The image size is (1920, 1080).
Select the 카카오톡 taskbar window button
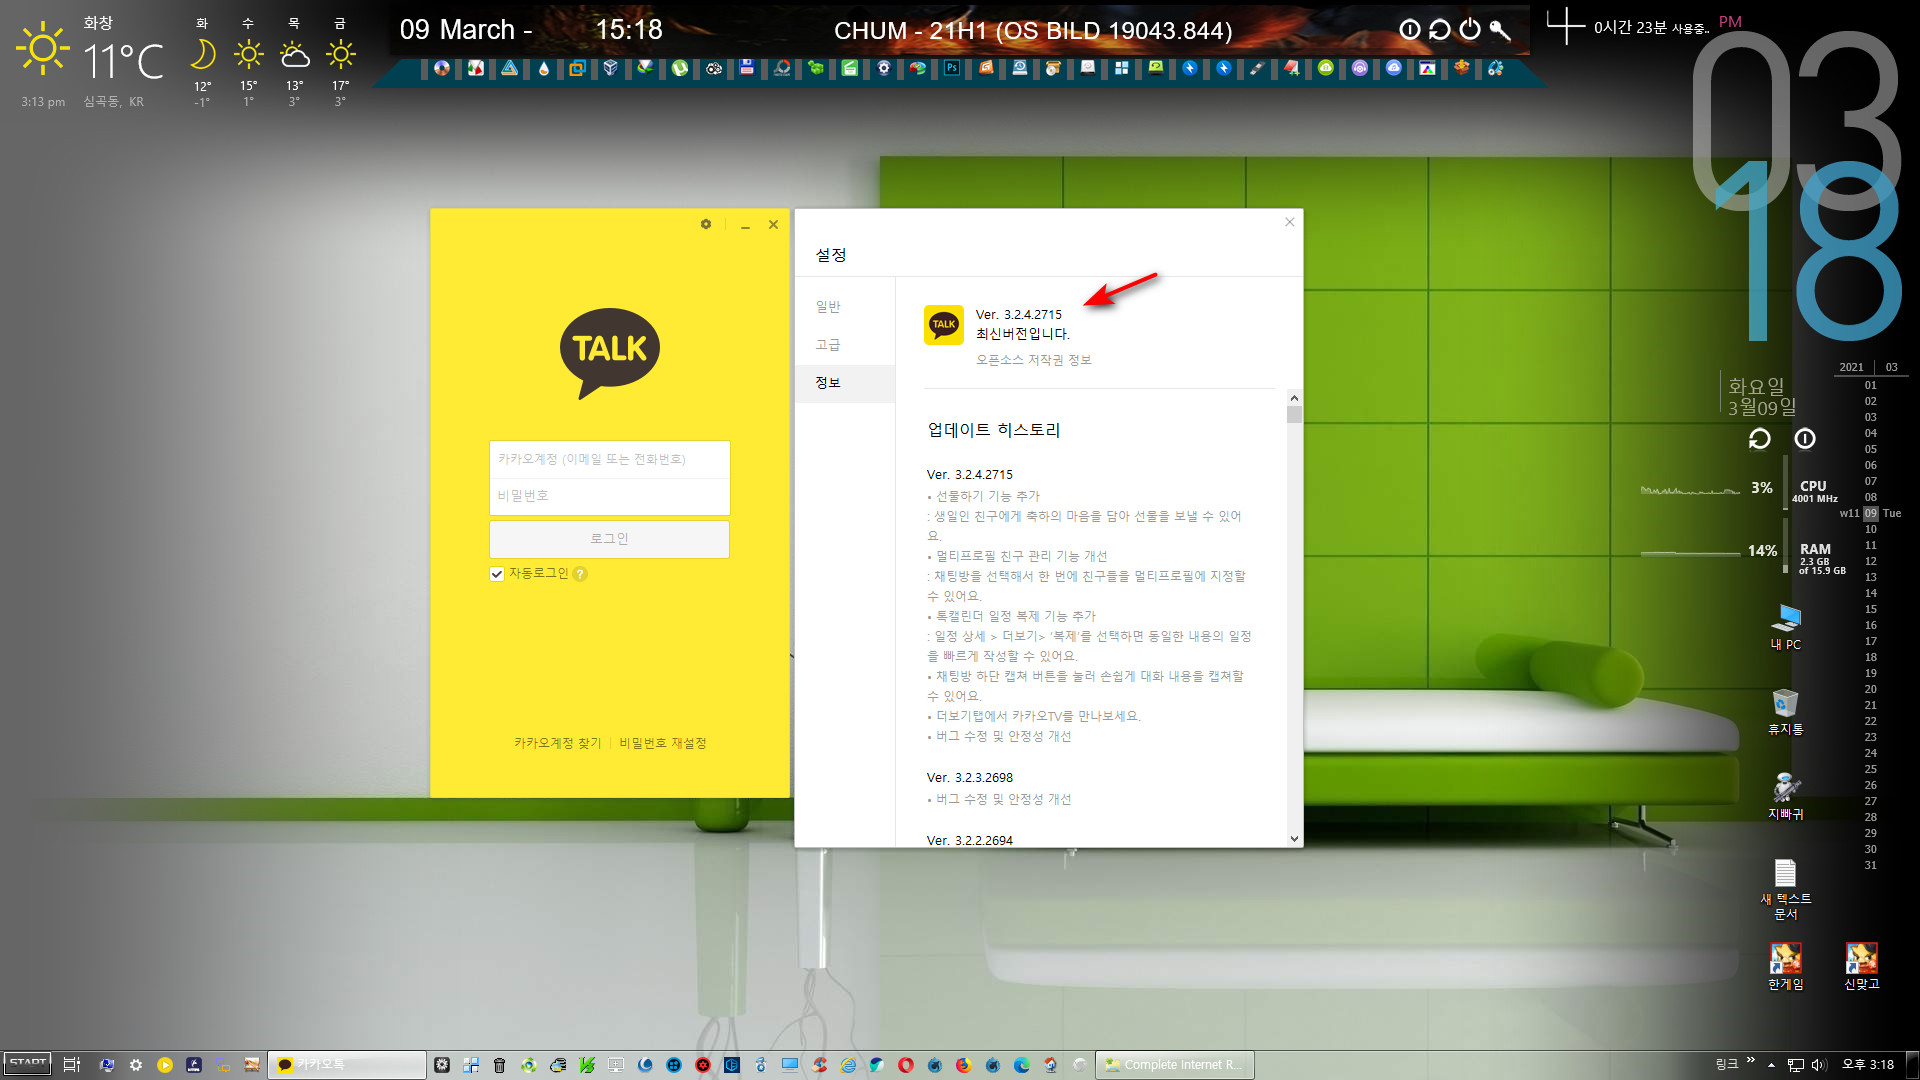(349, 1065)
